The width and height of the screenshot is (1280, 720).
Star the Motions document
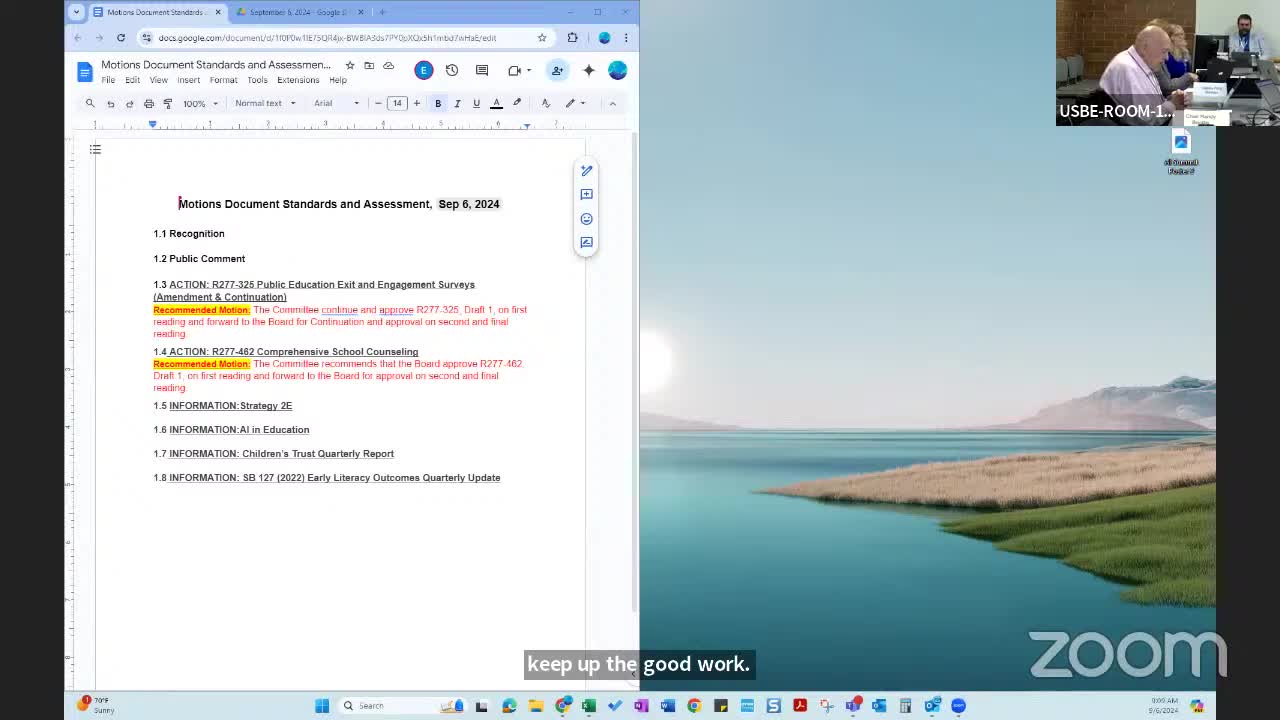tap(349, 65)
